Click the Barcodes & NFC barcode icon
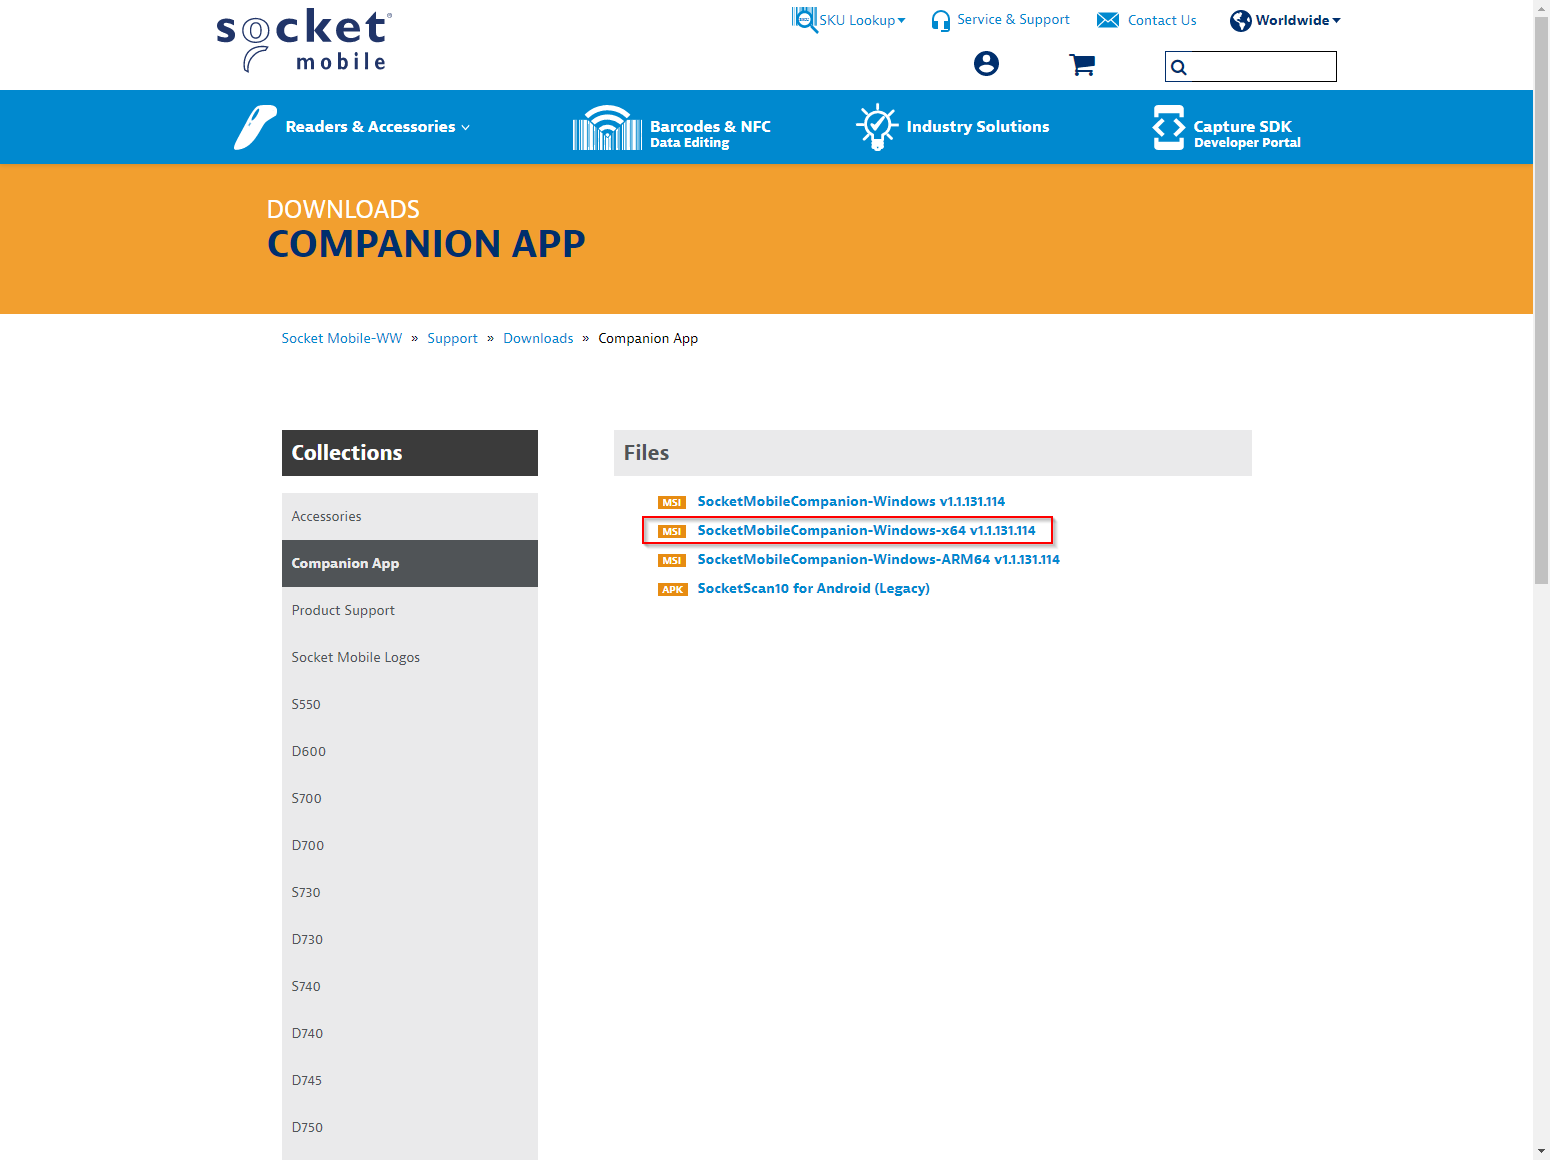The width and height of the screenshot is (1550, 1160). point(607,128)
